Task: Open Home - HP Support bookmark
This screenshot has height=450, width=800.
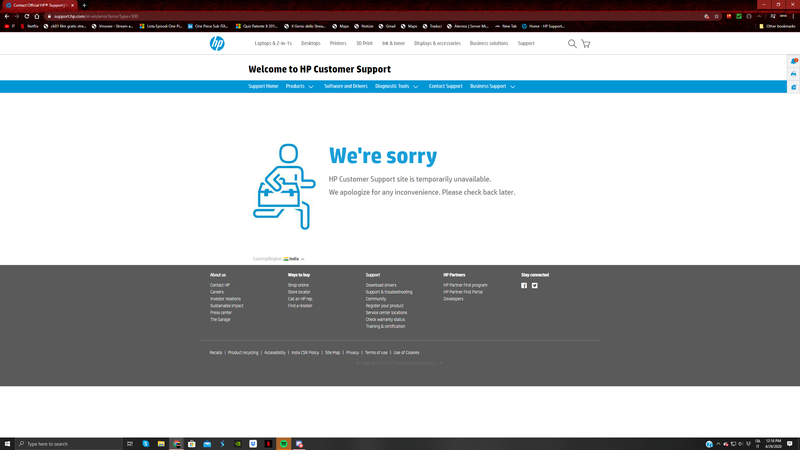Action: [543, 26]
